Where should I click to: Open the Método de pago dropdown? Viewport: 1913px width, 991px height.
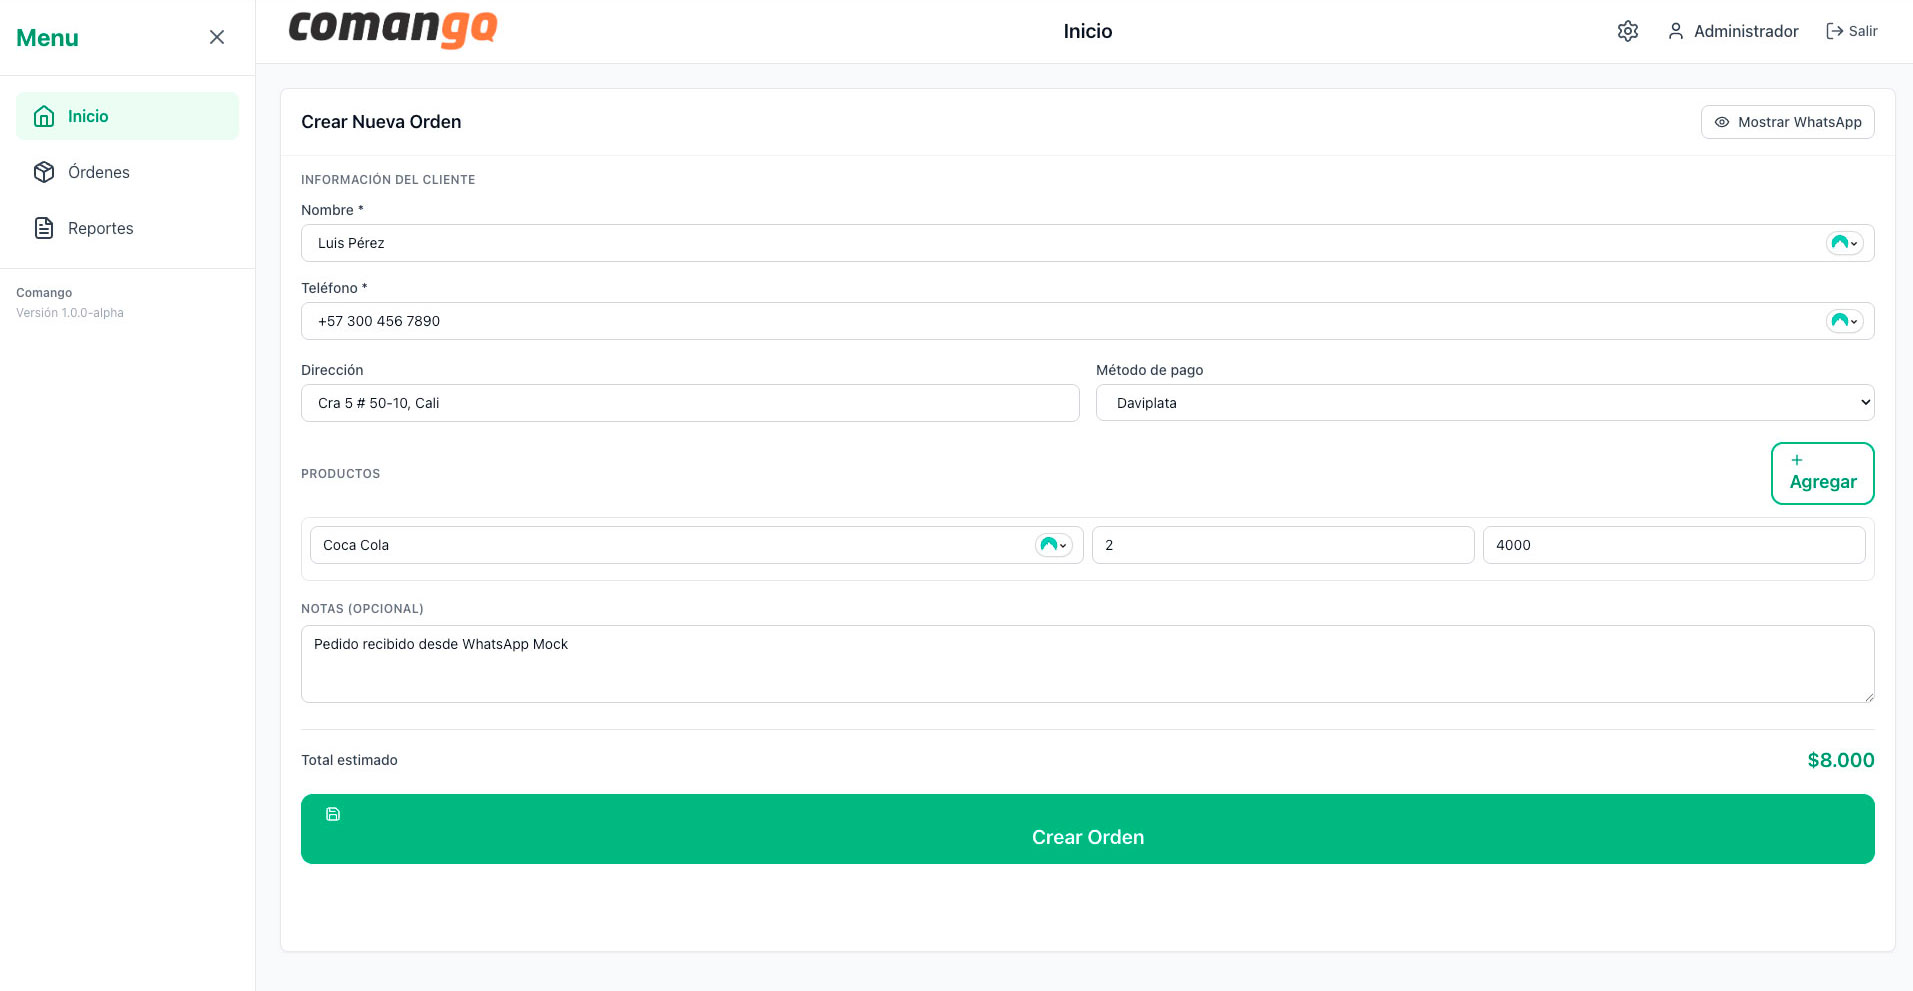coord(1484,403)
